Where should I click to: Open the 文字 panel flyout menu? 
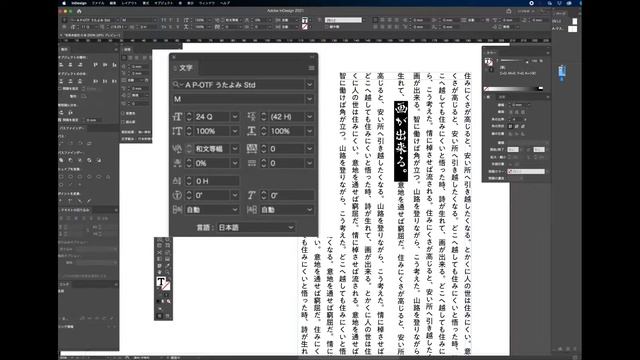click(311, 68)
